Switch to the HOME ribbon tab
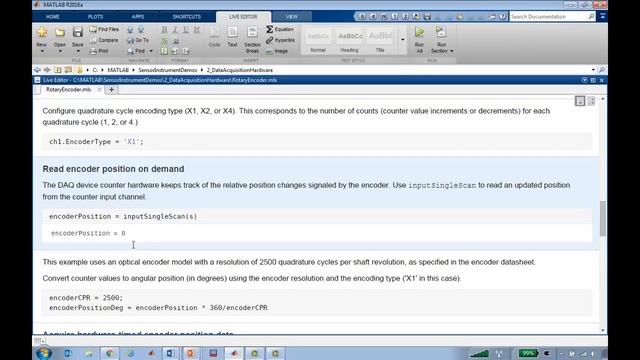 [x=53, y=17]
